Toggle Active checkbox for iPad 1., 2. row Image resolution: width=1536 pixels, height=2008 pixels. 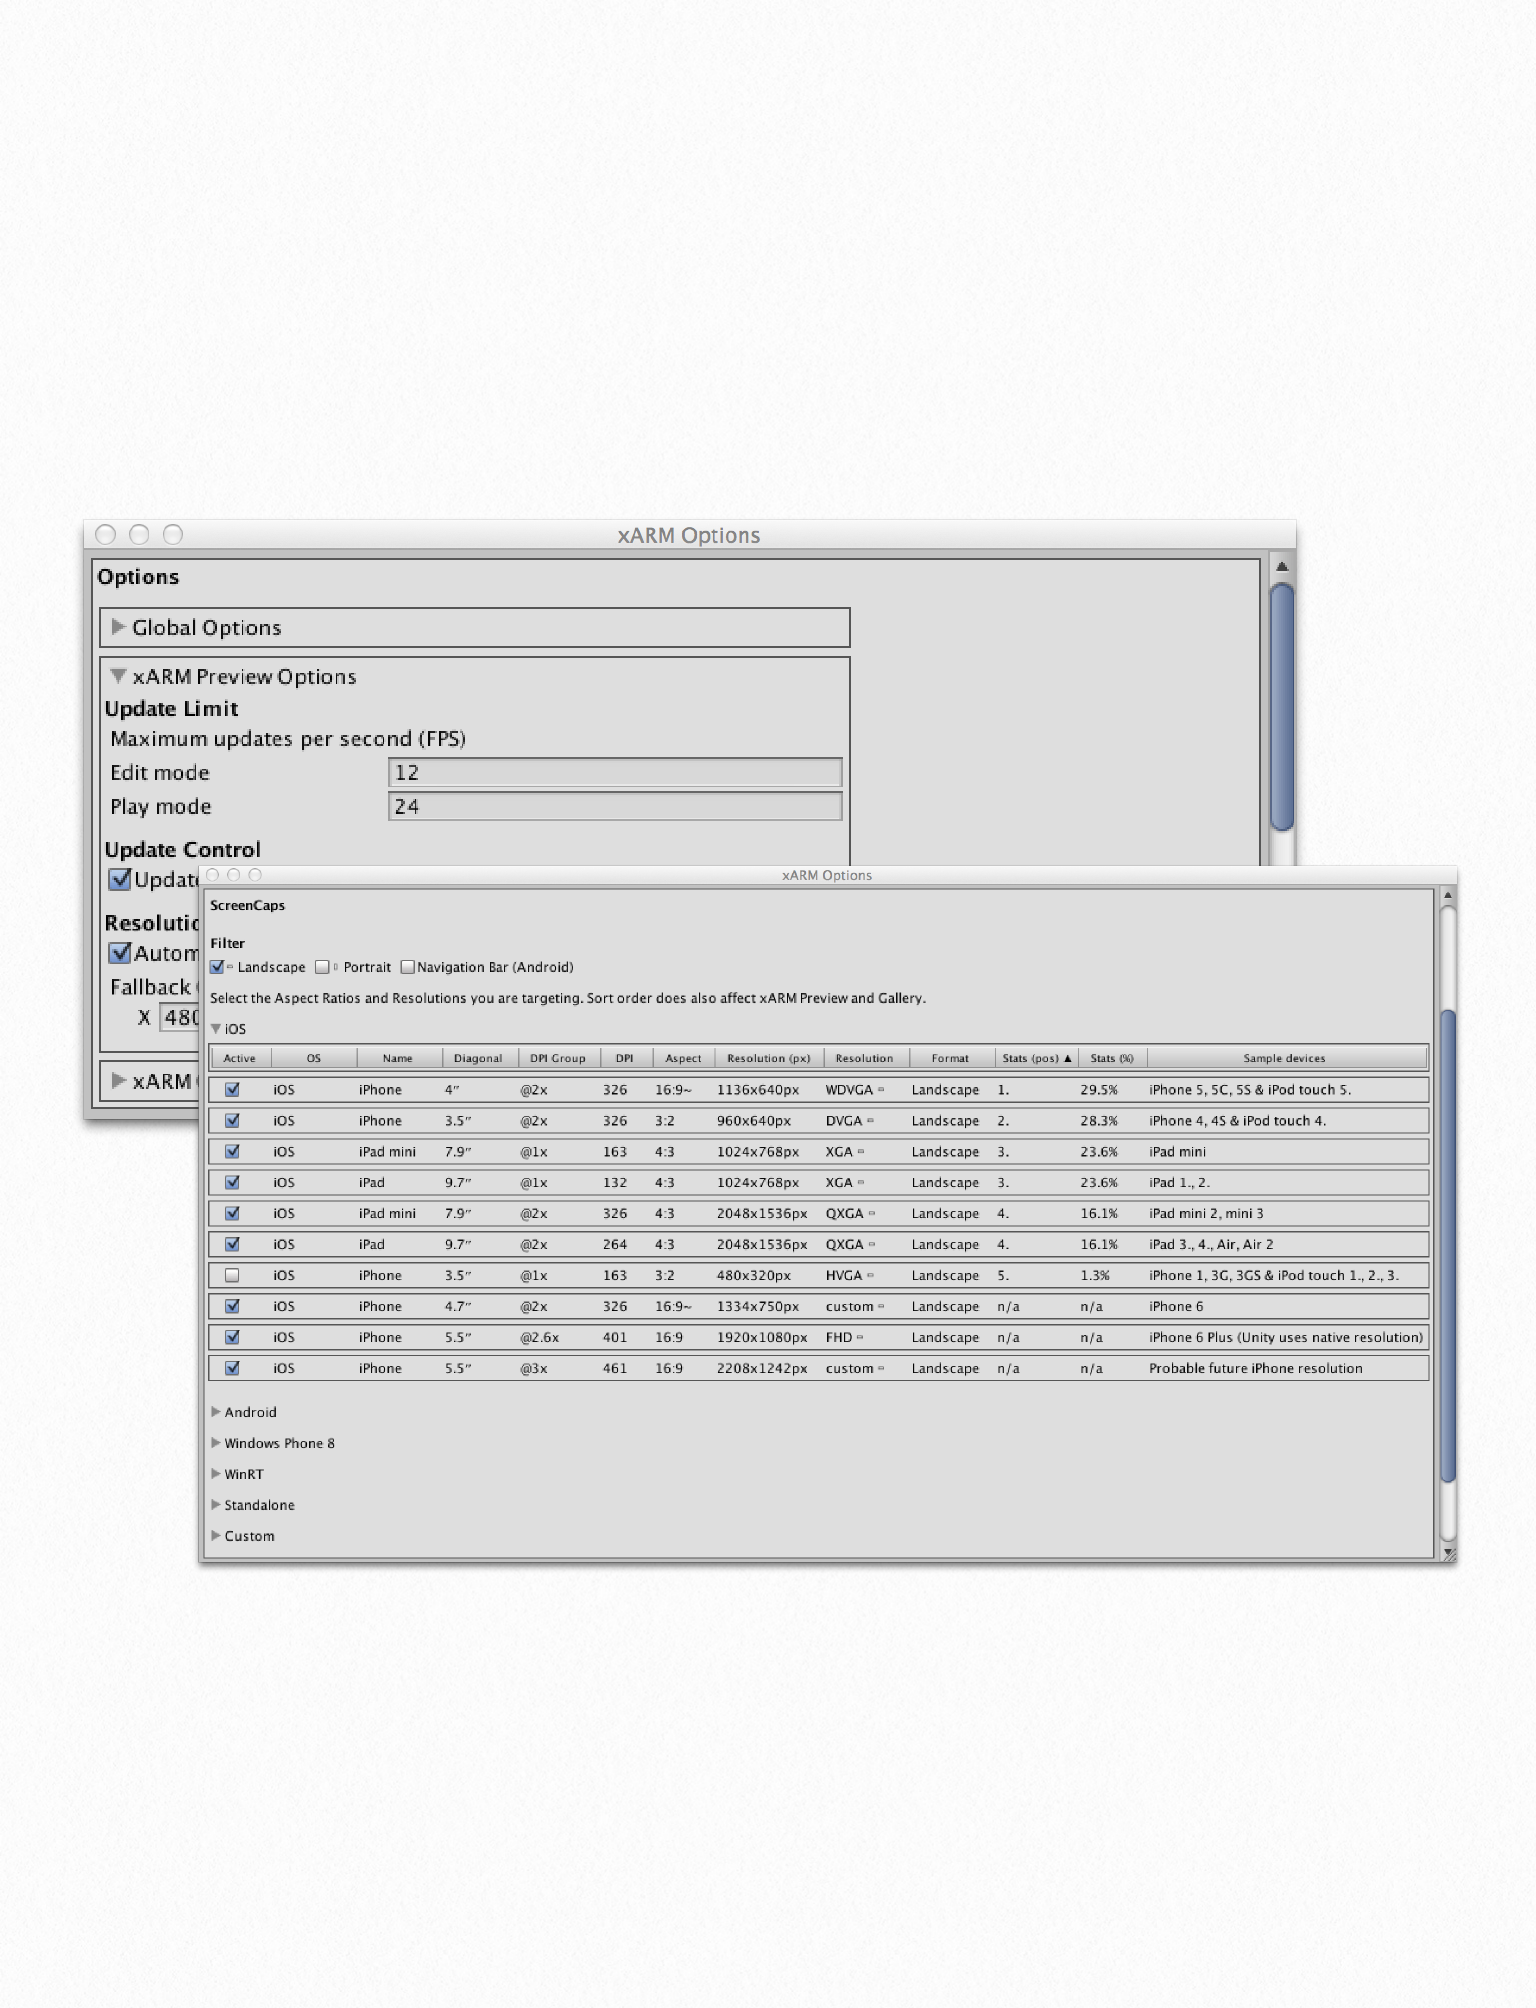[232, 1182]
